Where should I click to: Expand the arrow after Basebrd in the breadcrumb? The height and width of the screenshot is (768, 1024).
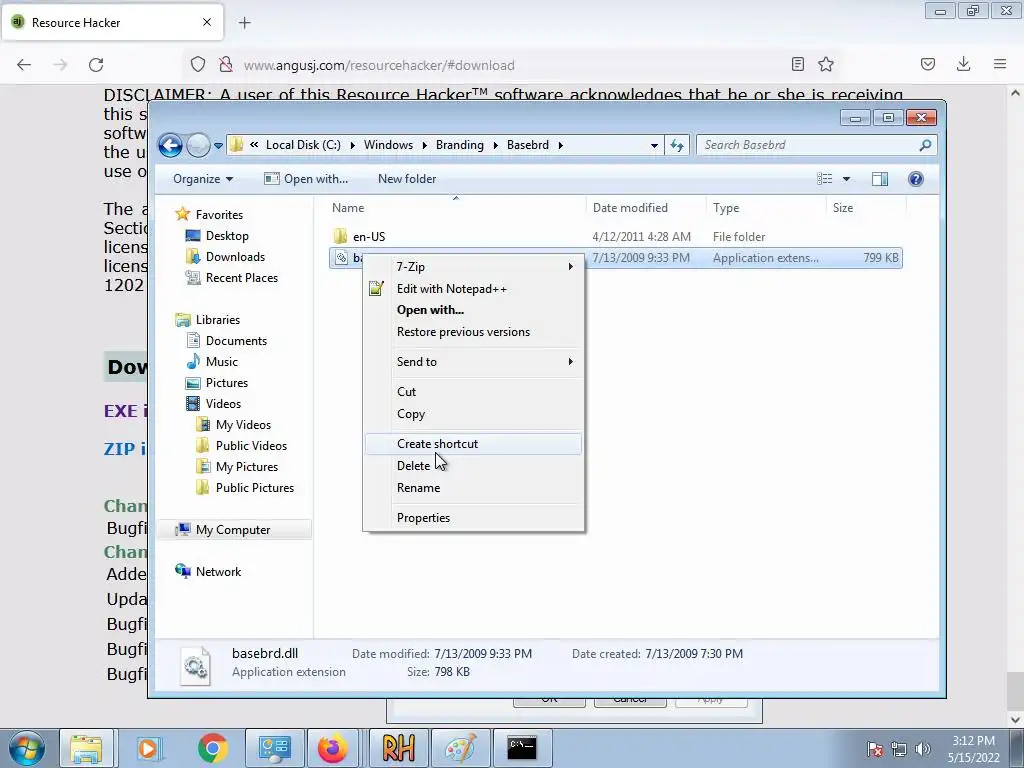point(560,145)
